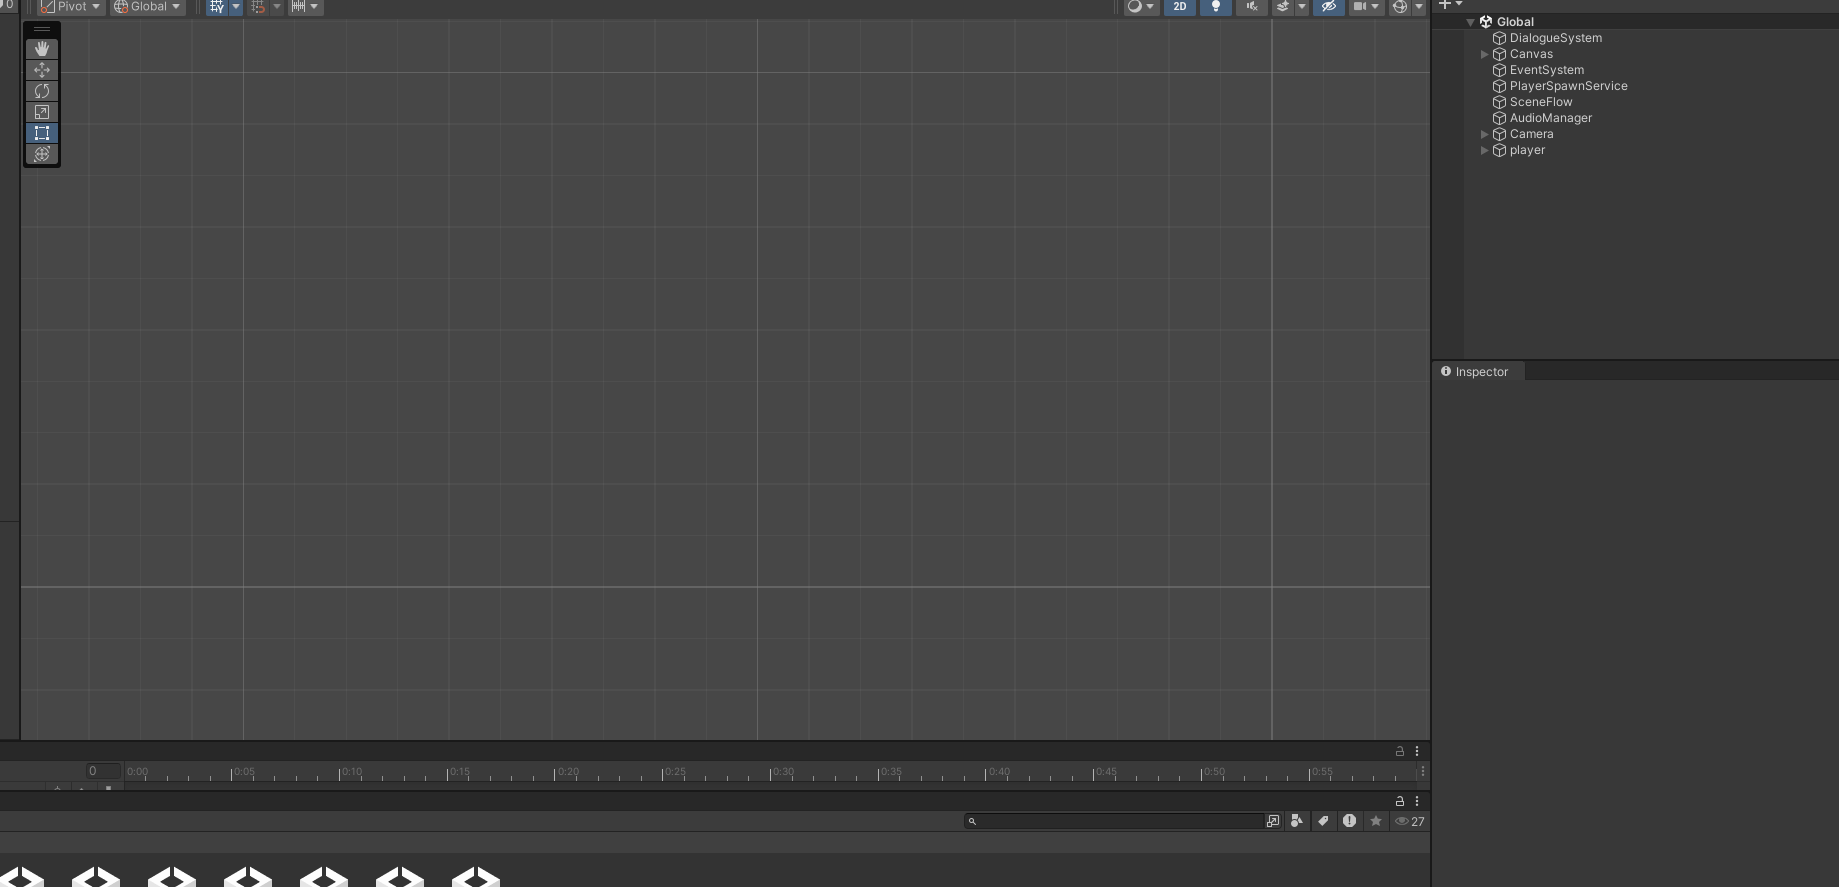Open the Global handle rotation dropdown

(x=147, y=7)
